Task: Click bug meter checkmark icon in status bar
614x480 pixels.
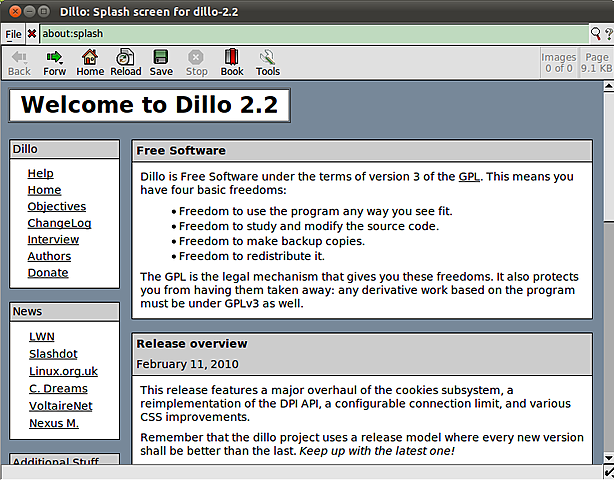Action: pos(609,472)
